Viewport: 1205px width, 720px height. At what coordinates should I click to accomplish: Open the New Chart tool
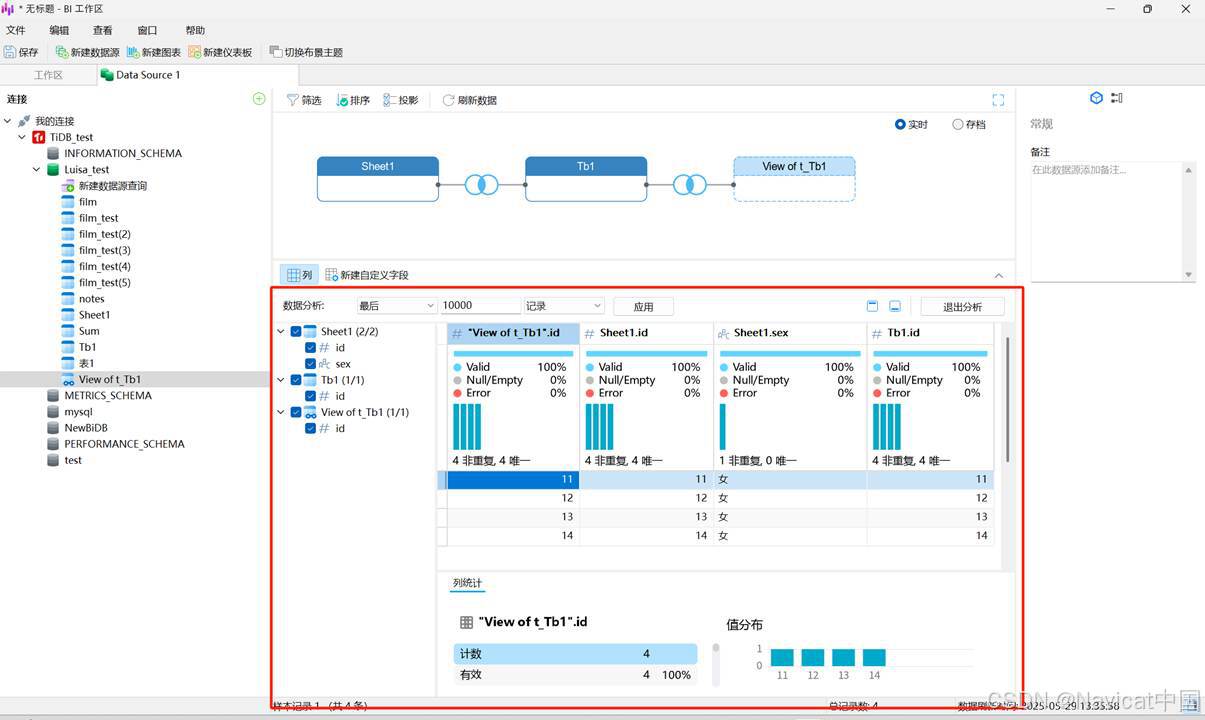(x=133, y=52)
